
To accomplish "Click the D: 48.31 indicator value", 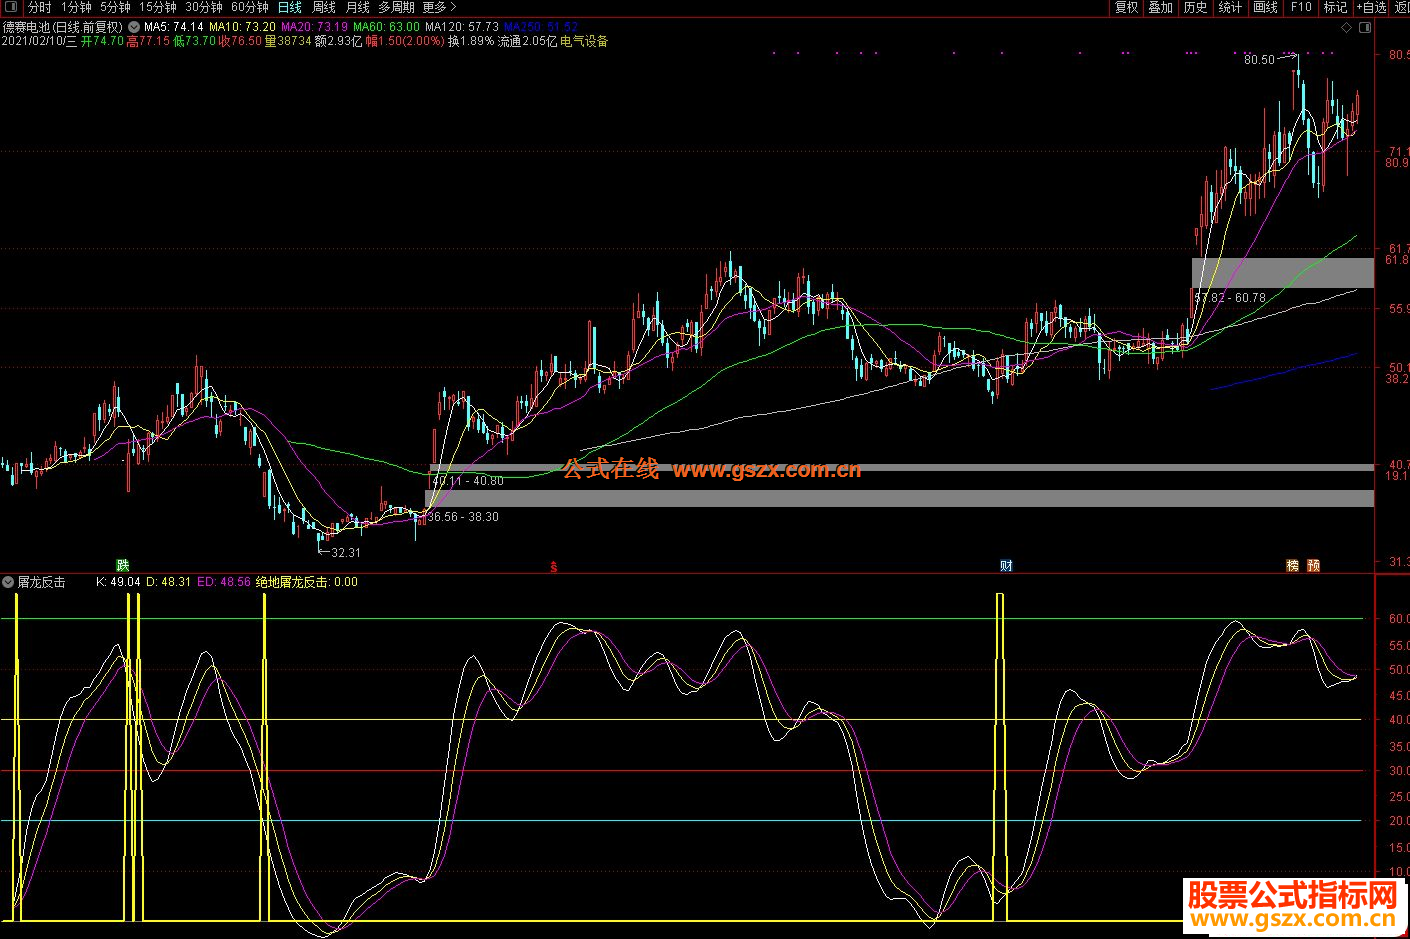I will [168, 582].
